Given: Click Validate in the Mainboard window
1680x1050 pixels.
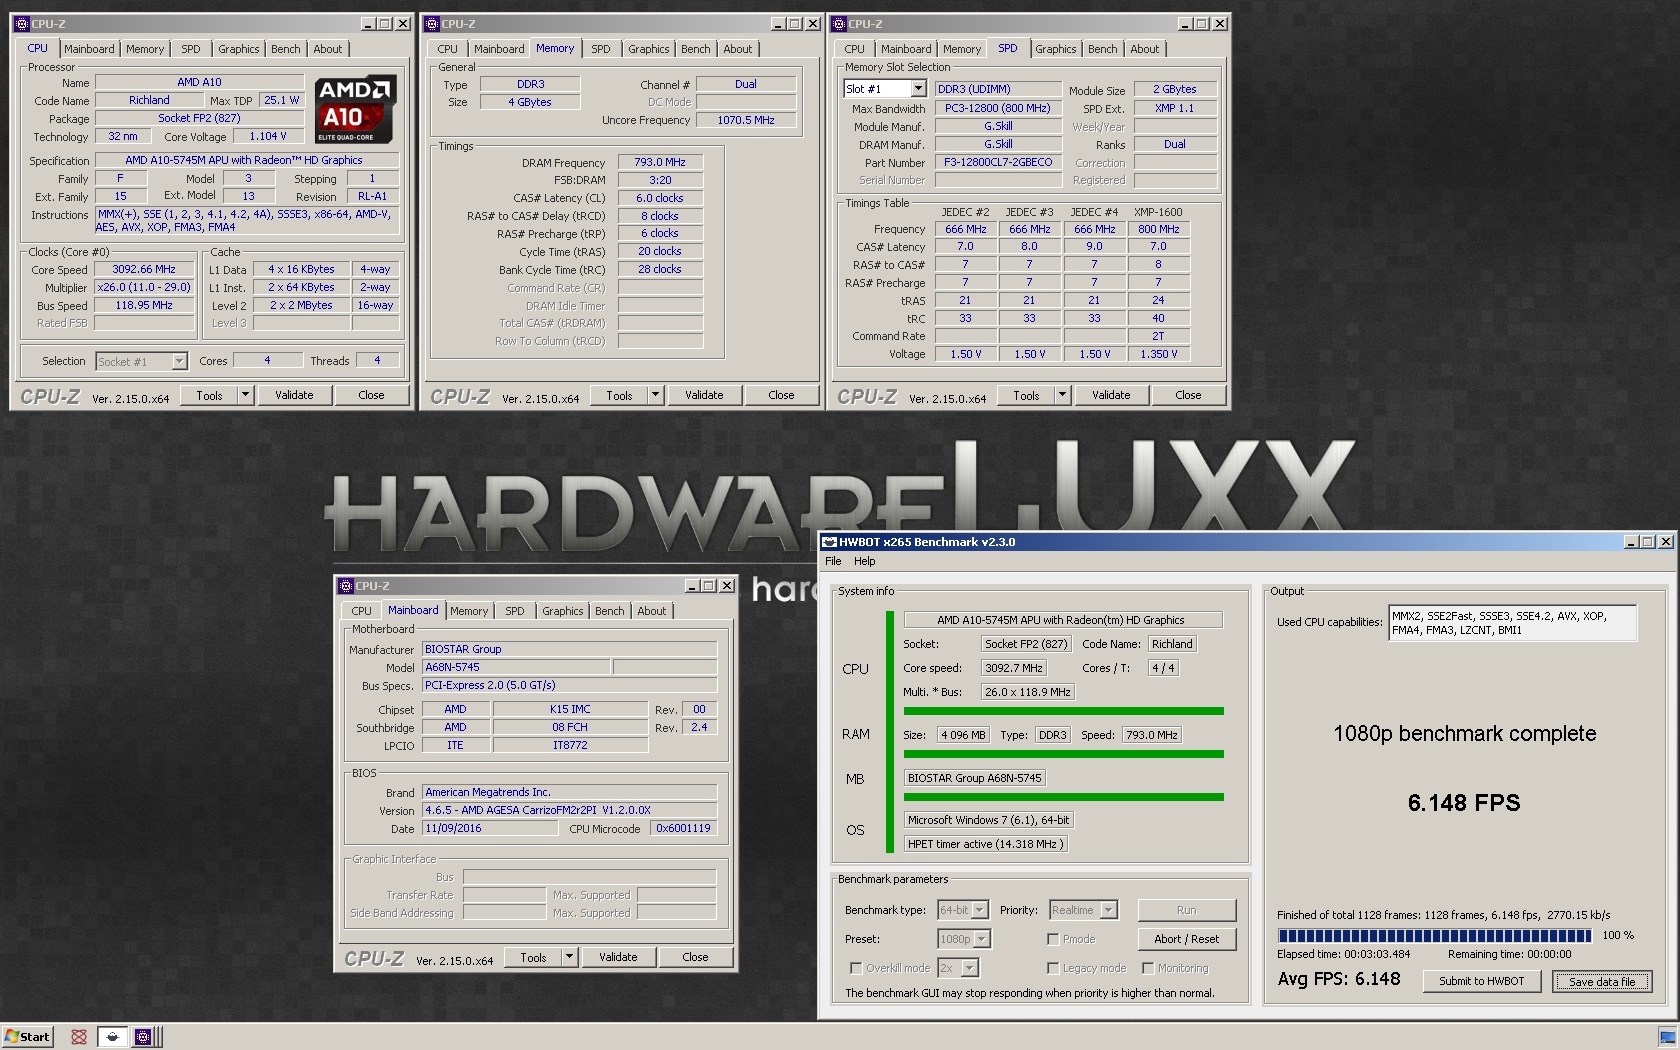Looking at the screenshot, I should tap(618, 957).
